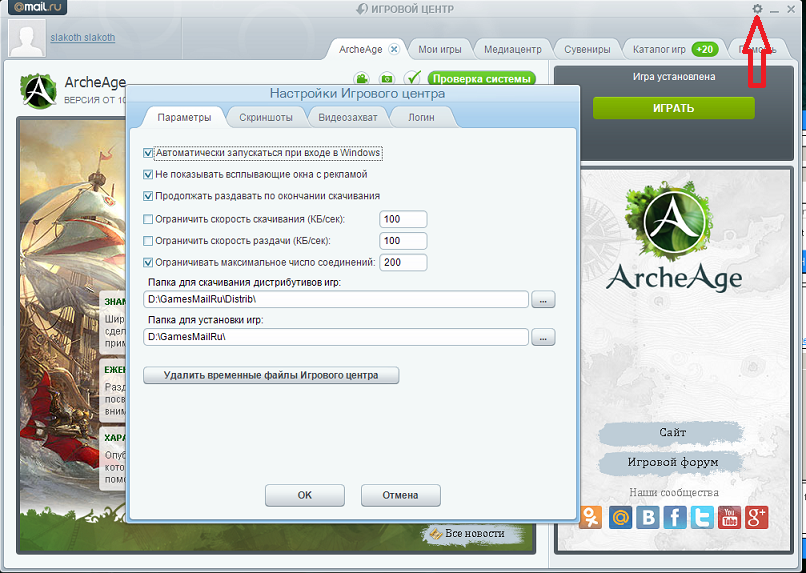The height and width of the screenshot is (573, 806).
Task: Enable Ограничить скорость раздачи checkbox
Action: click(x=148, y=241)
